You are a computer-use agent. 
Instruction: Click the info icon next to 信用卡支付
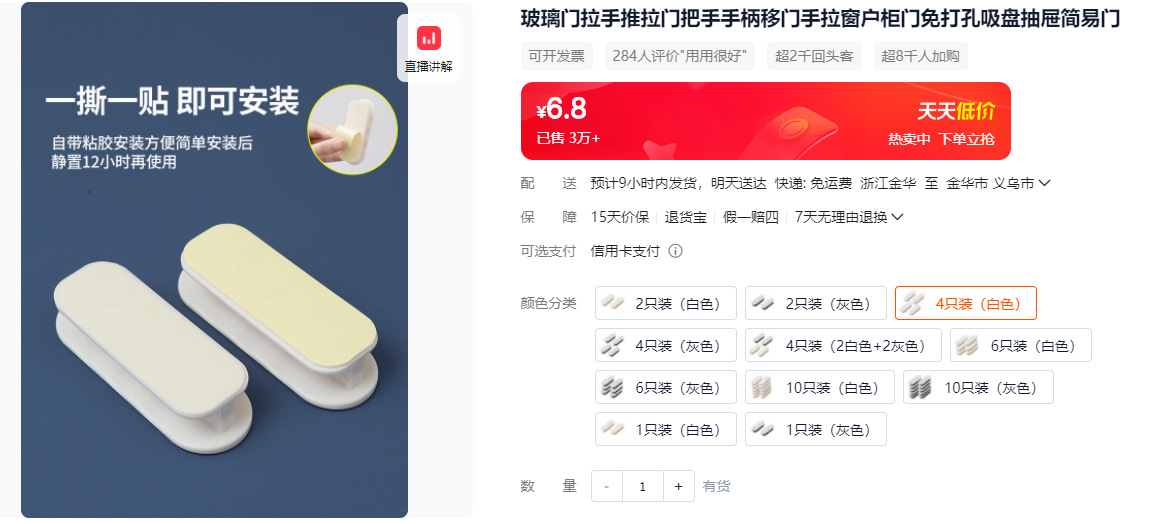pyautogui.click(x=676, y=251)
